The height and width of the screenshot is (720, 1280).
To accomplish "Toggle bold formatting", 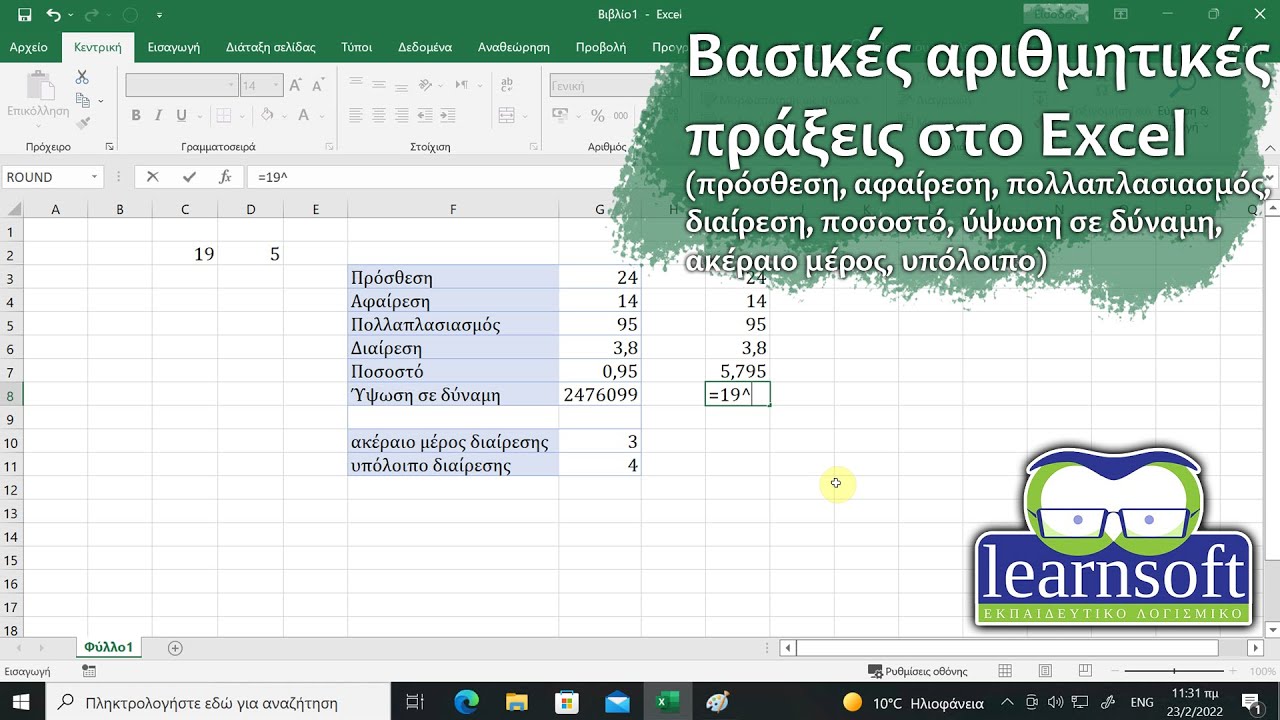I will click(x=136, y=115).
